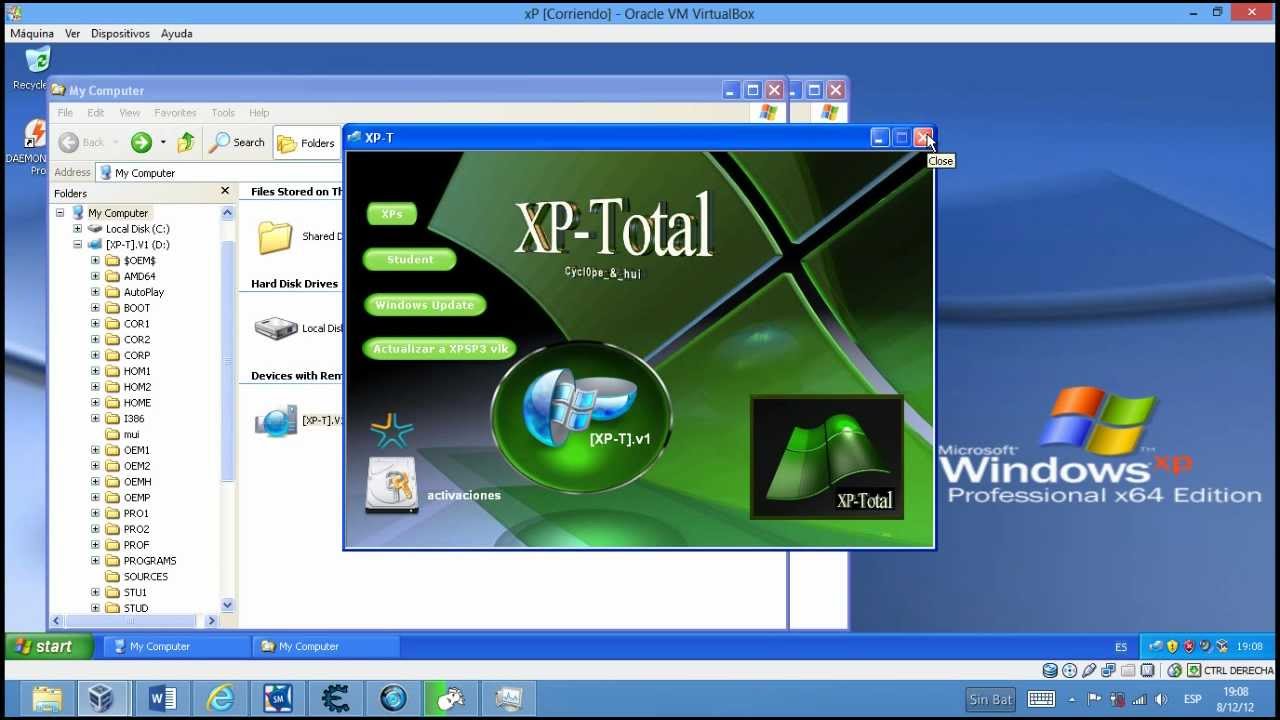This screenshot has height=720, width=1280.
Task: Open Internet Explorer from host taskbar
Action: tap(220, 698)
